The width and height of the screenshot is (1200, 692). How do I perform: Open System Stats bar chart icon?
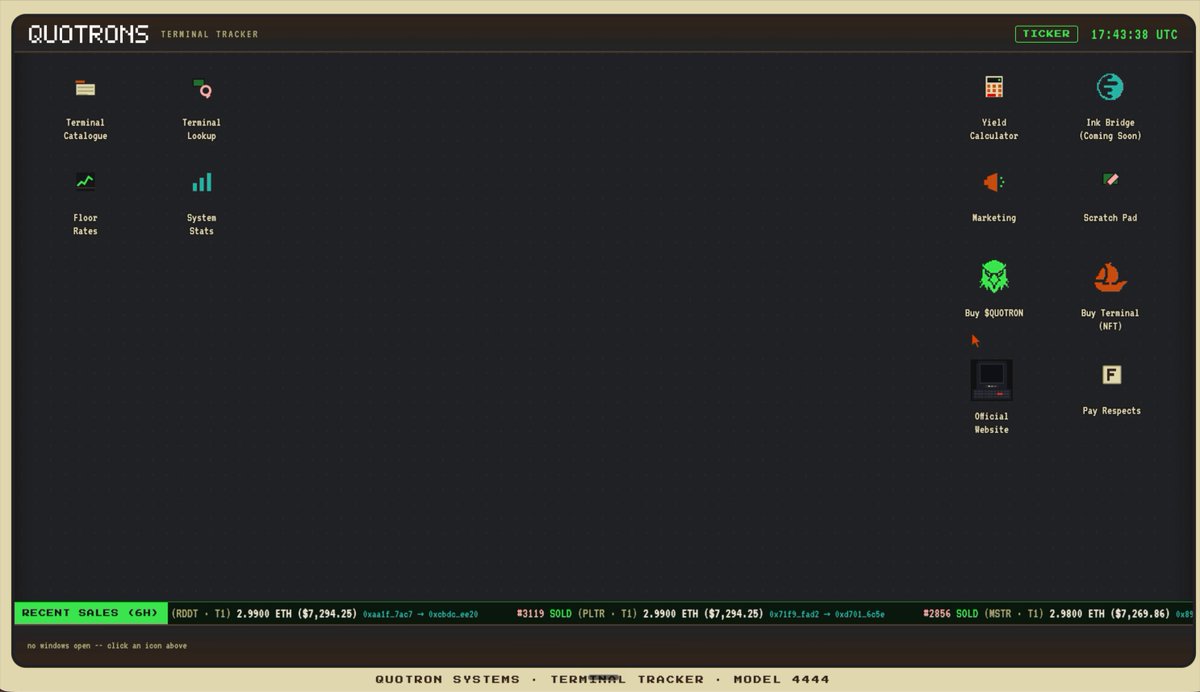(201, 183)
